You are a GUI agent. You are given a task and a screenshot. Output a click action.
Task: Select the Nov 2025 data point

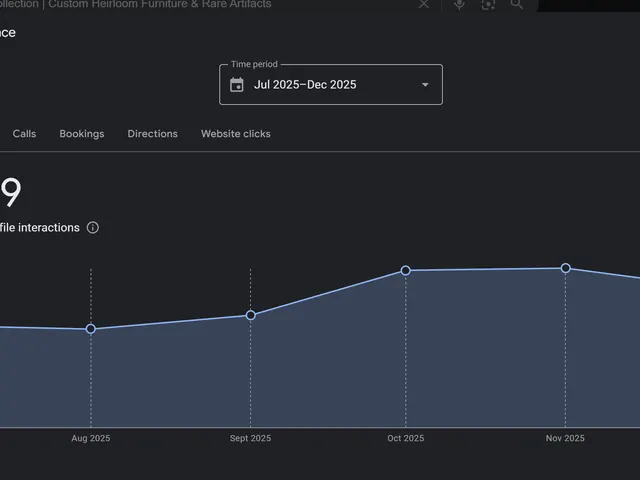(565, 268)
